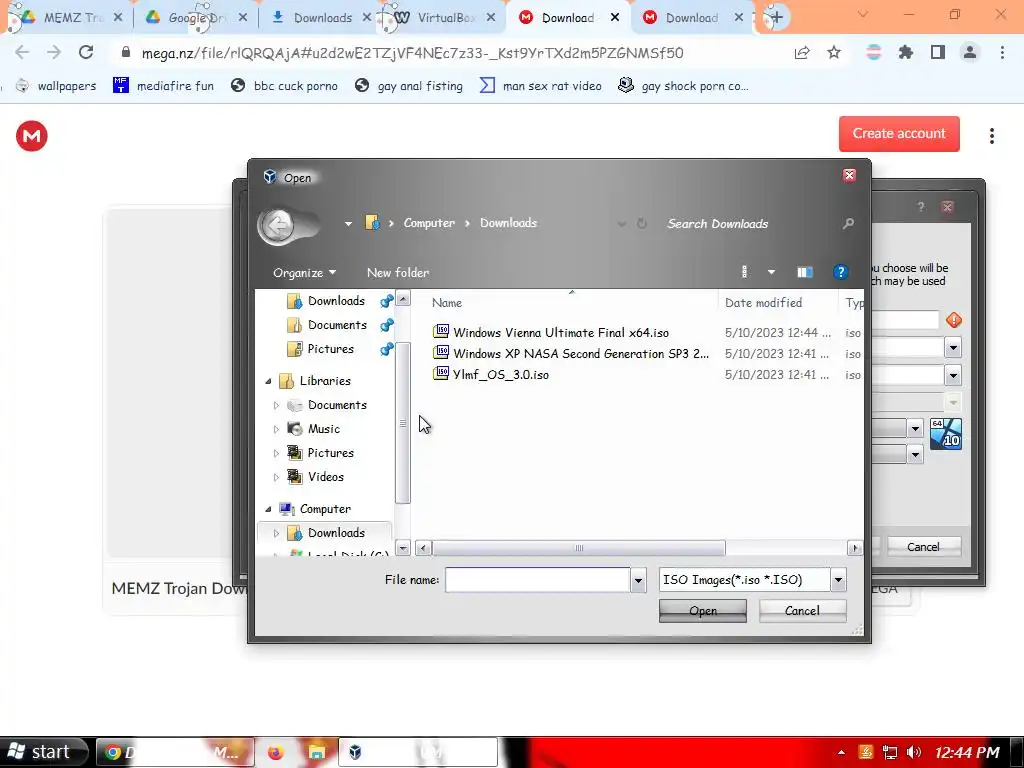Image resolution: width=1024 pixels, height=768 pixels.
Task: Refresh the Downloads folder in the address bar
Action: (x=642, y=223)
